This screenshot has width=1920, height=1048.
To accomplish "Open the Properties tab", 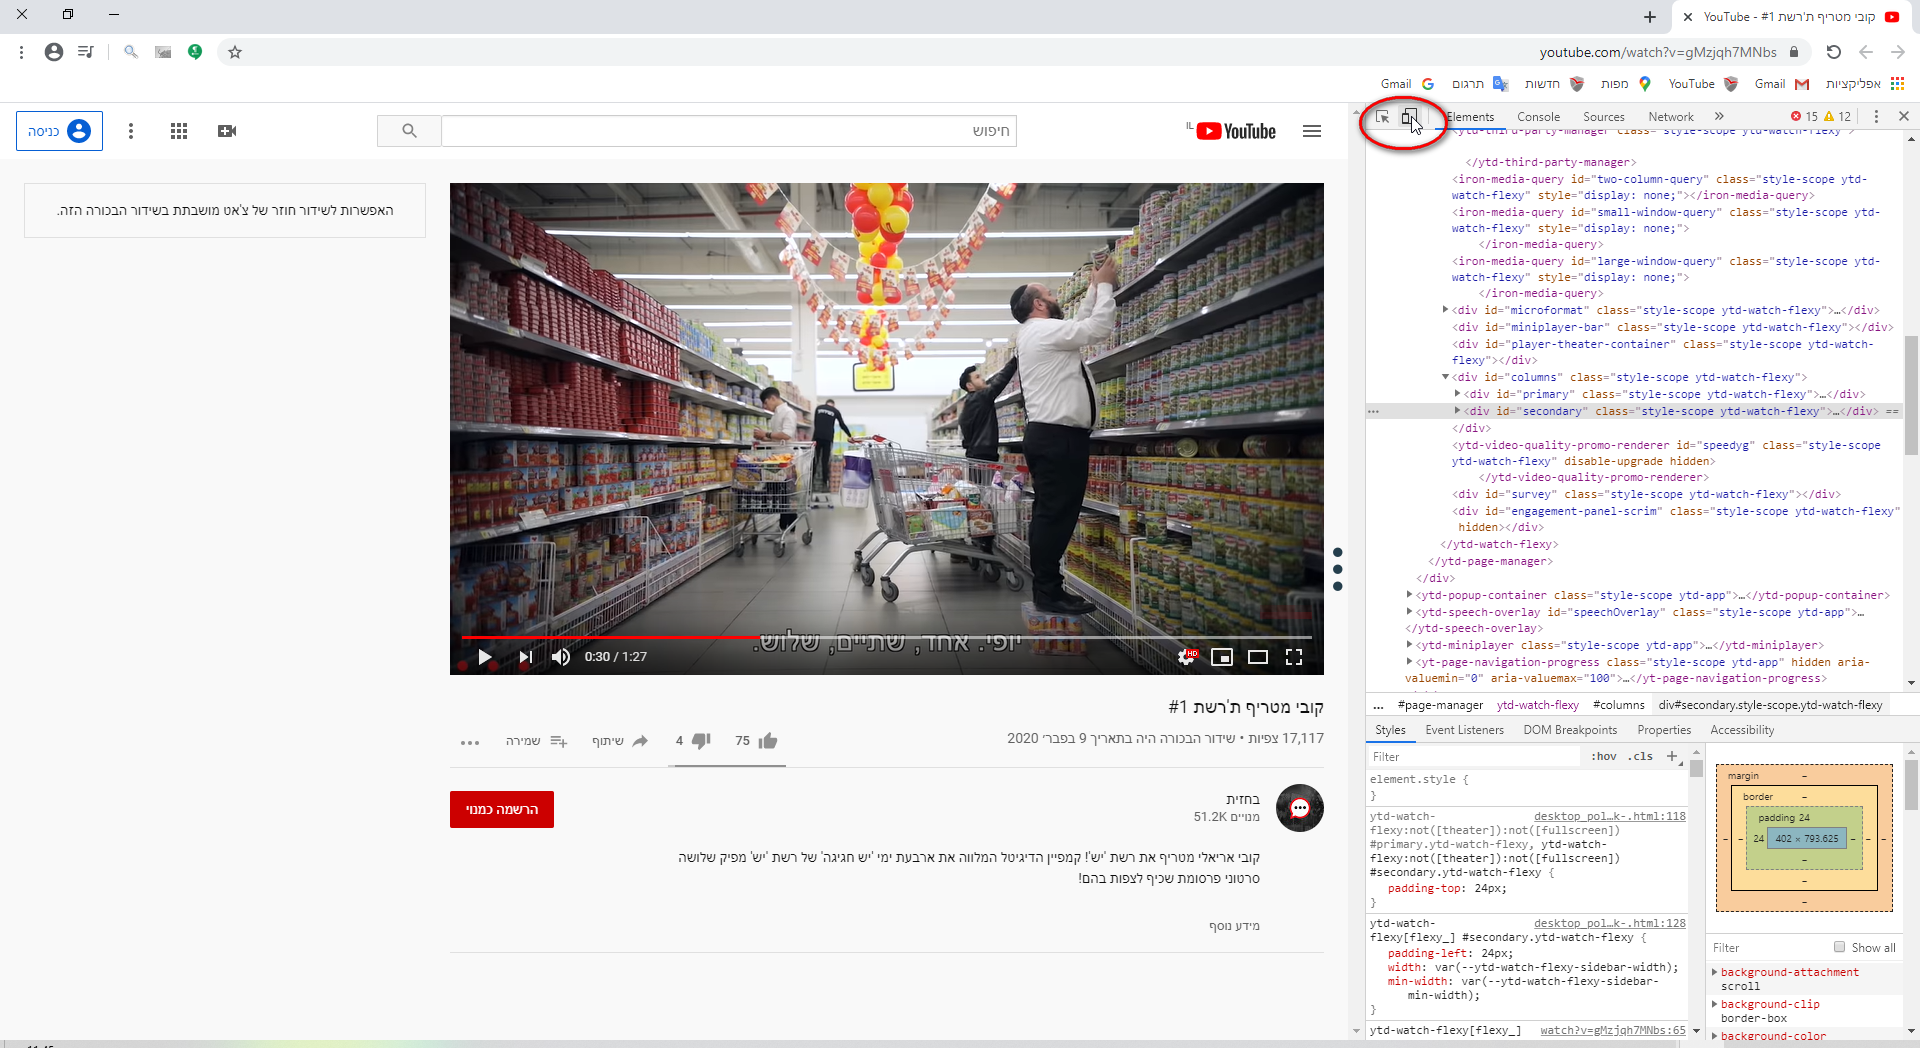I will click(1664, 730).
